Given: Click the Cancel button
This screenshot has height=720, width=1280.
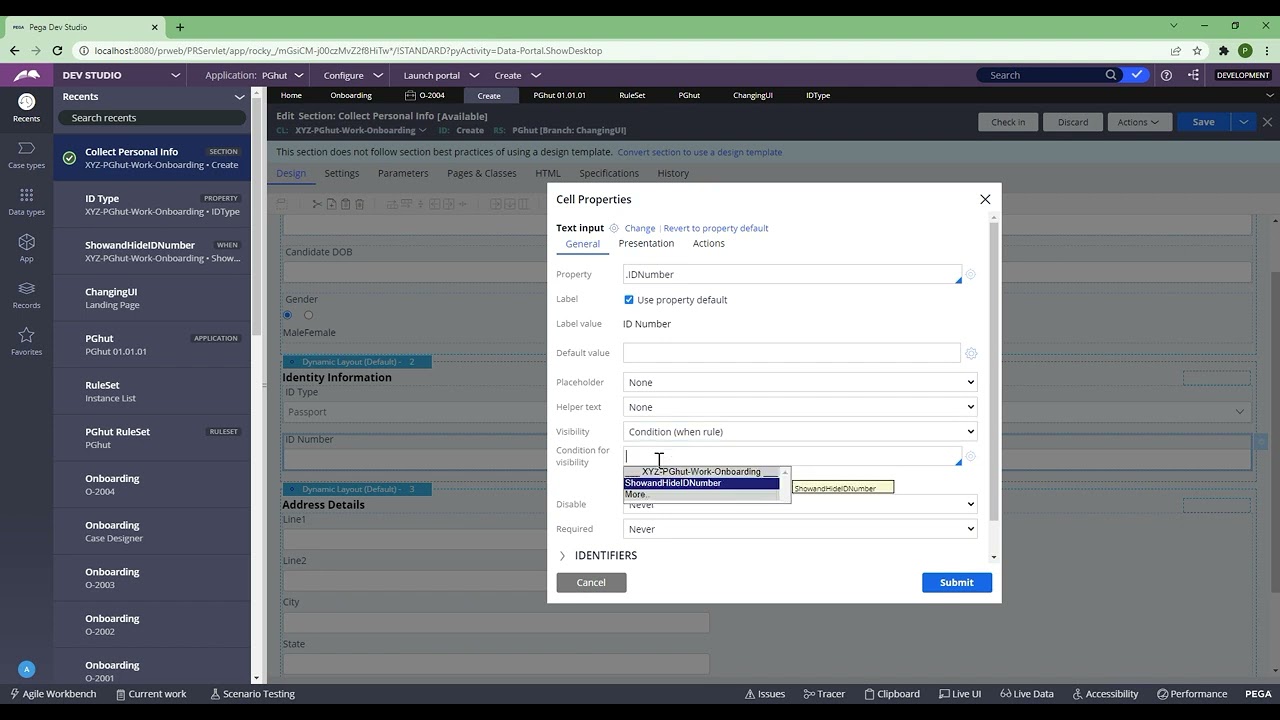Looking at the screenshot, I should 591,582.
